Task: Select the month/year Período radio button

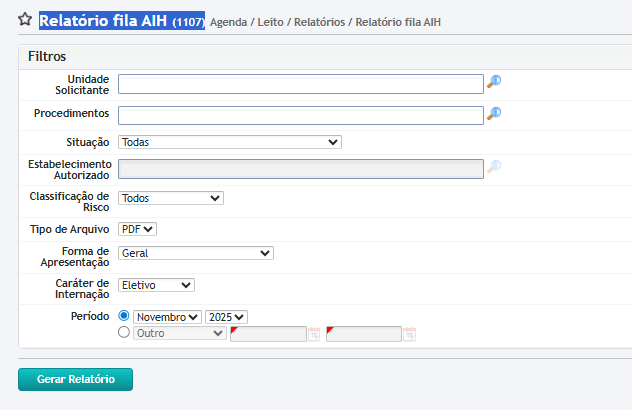Action: click(x=124, y=316)
